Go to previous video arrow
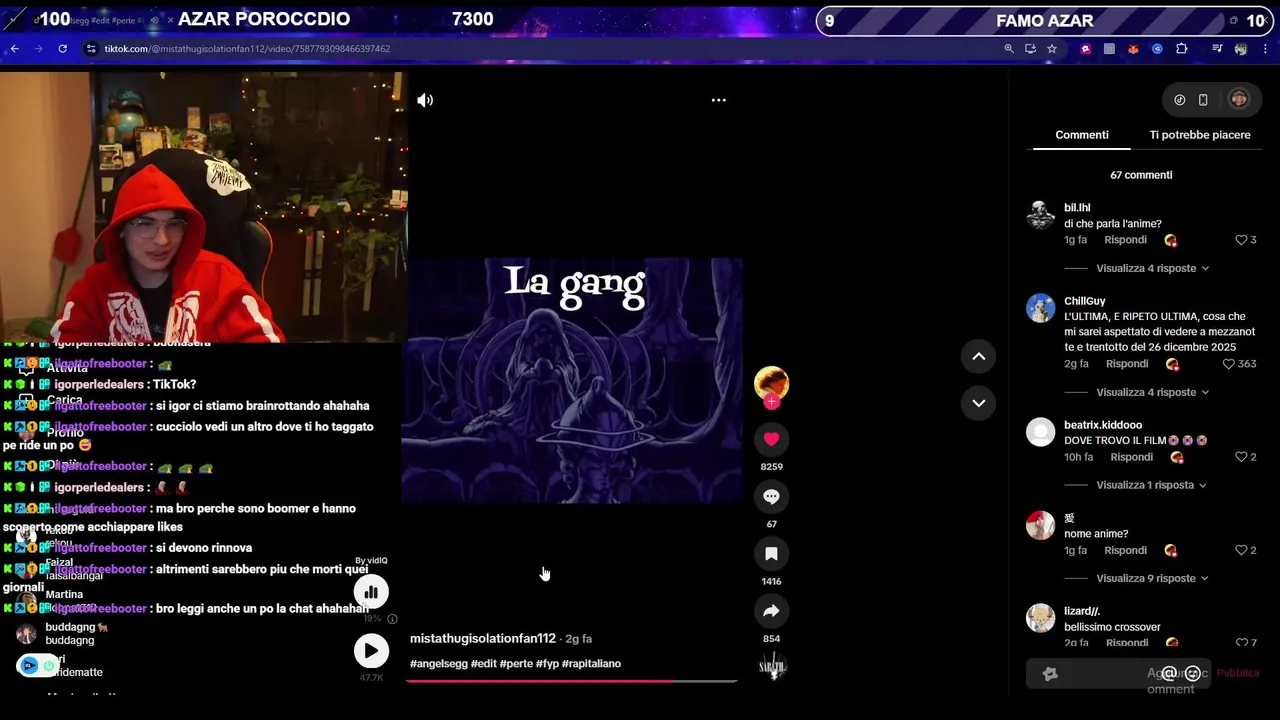 (x=979, y=356)
